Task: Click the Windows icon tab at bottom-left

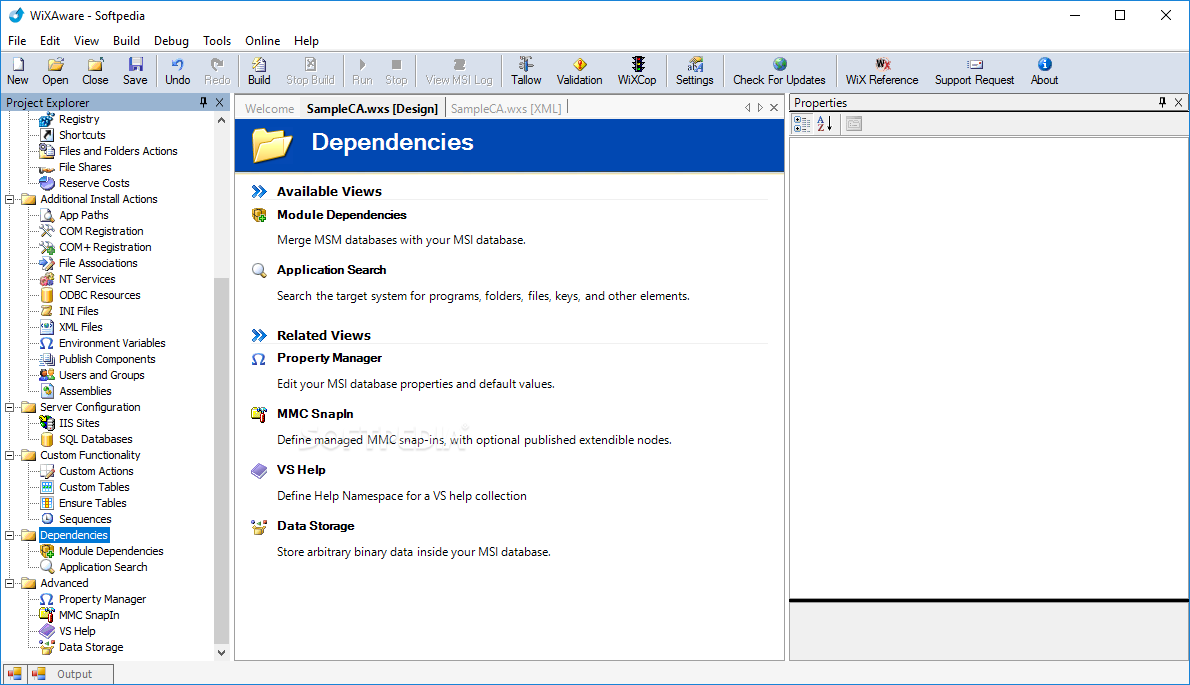Action: click(14, 674)
